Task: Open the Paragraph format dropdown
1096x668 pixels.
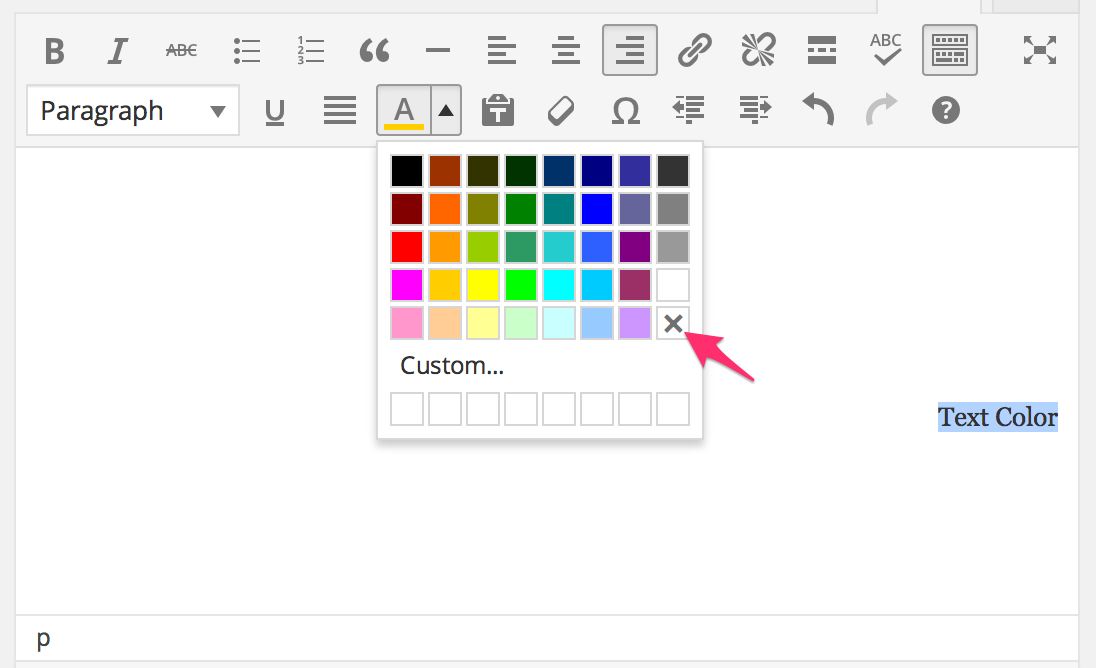Action: coord(133,110)
